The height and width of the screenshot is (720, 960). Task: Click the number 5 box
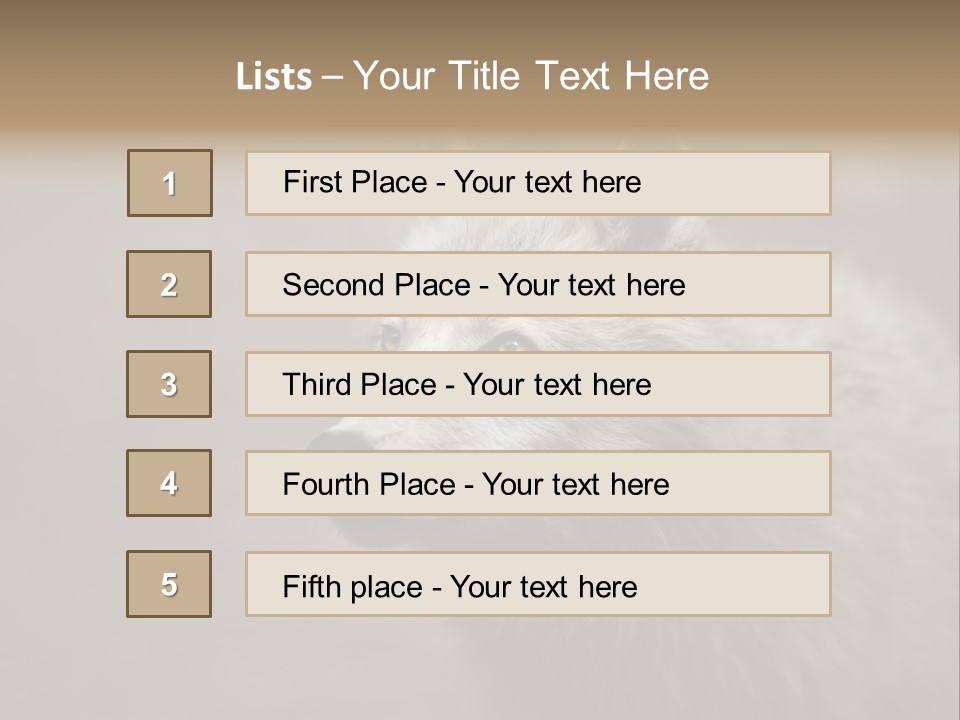pyautogui.click(x=169, y=584)
